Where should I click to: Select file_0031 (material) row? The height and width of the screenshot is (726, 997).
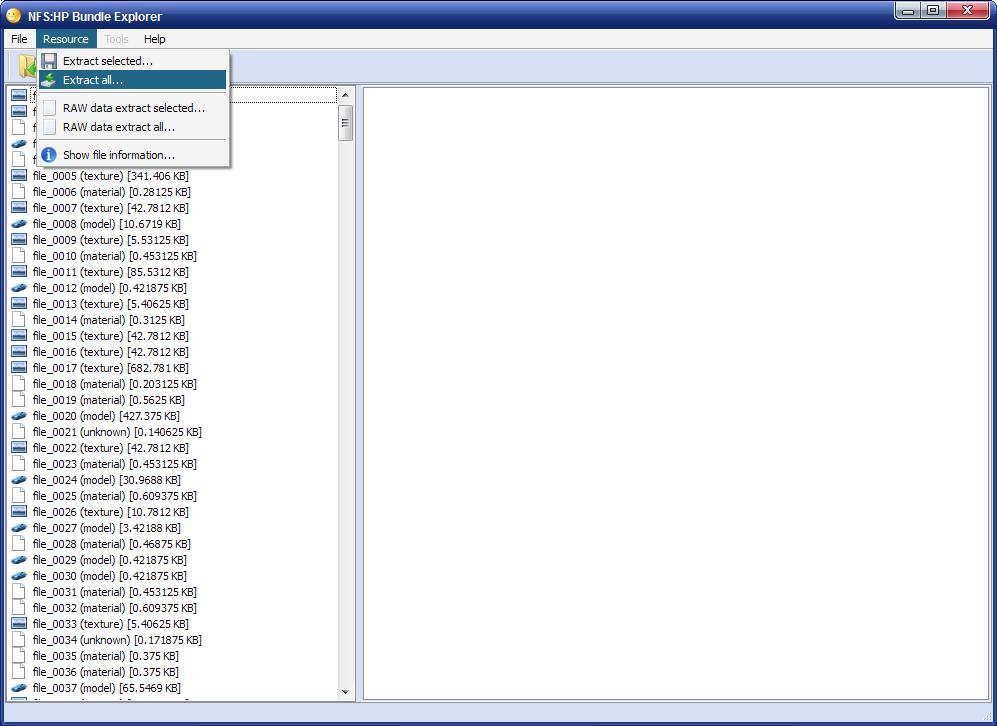pos(114,592)
